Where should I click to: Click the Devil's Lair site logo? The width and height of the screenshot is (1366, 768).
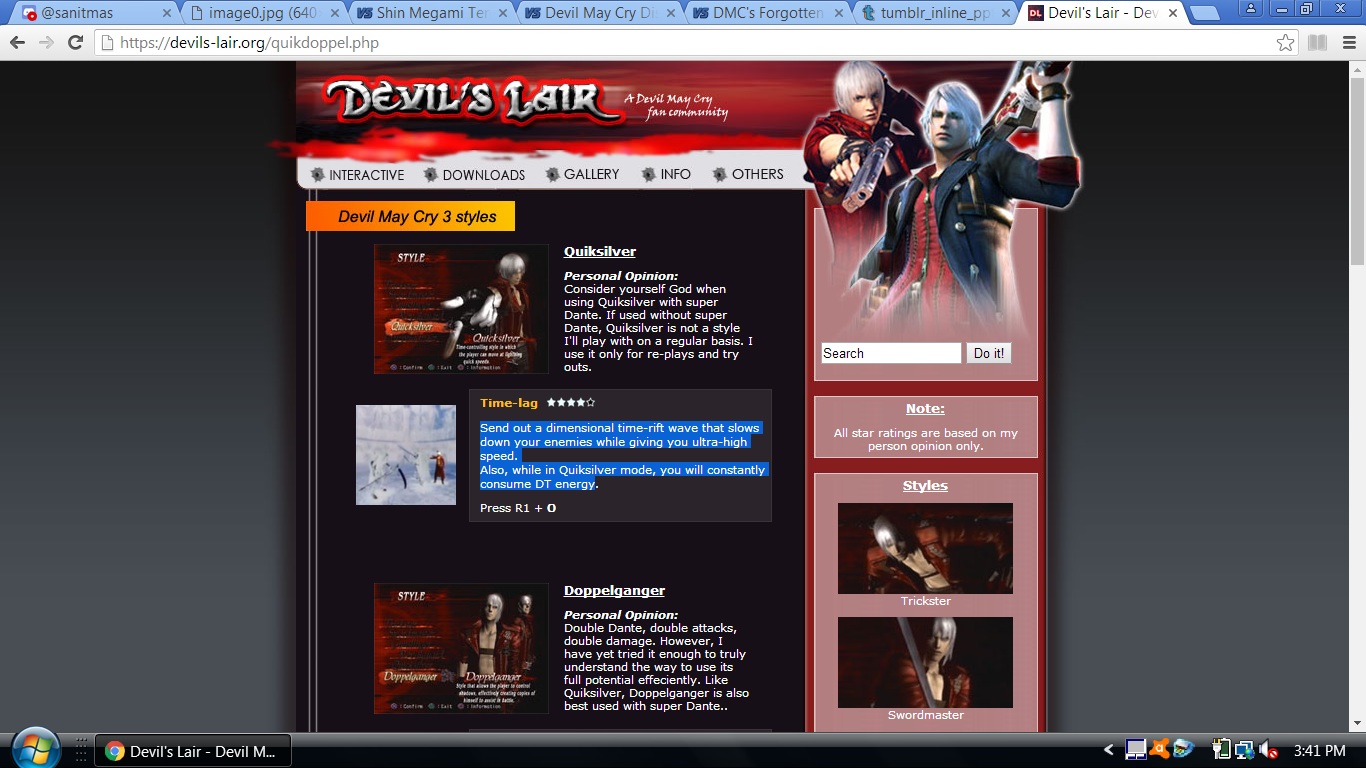[x=475, y=101]
